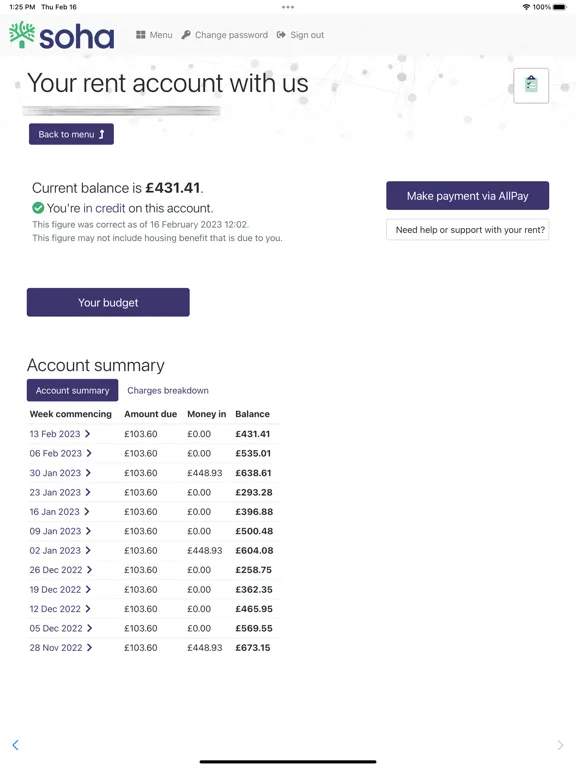Select the Account summary tab
576x768 pixels.
click(x=72, y=390)
